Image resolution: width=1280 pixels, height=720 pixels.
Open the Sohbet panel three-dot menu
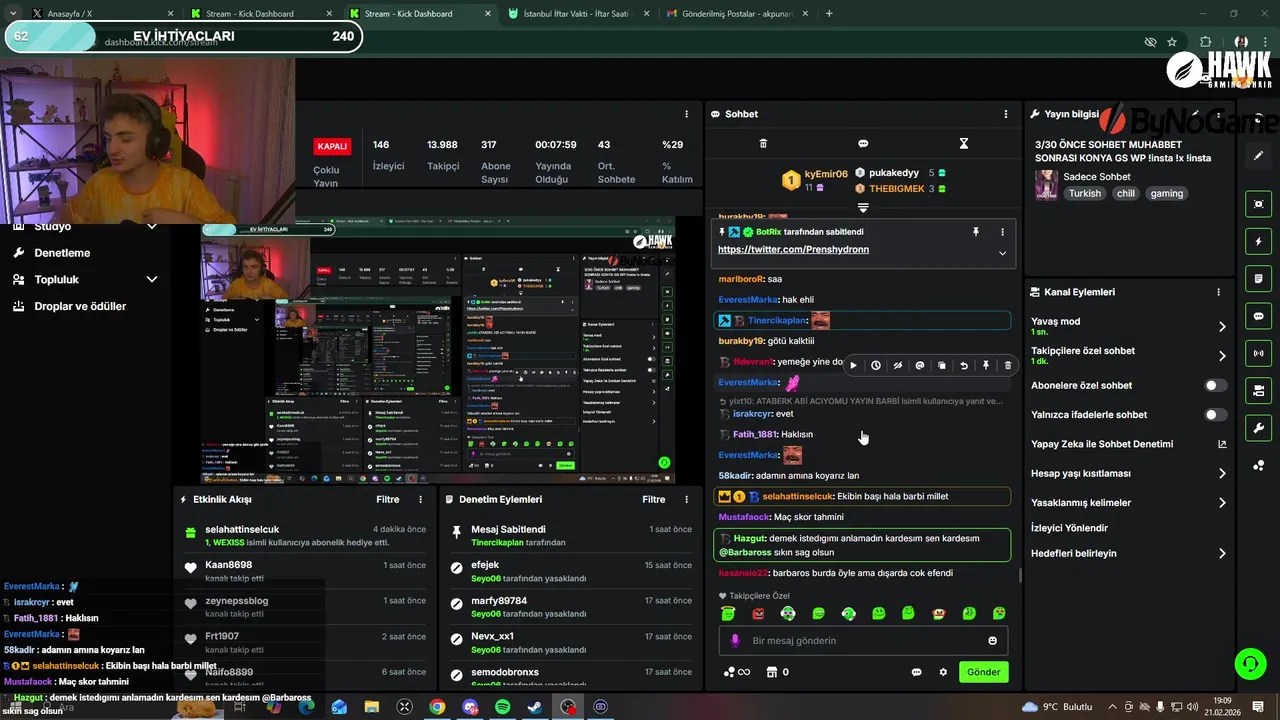(x=1006, y=114)
